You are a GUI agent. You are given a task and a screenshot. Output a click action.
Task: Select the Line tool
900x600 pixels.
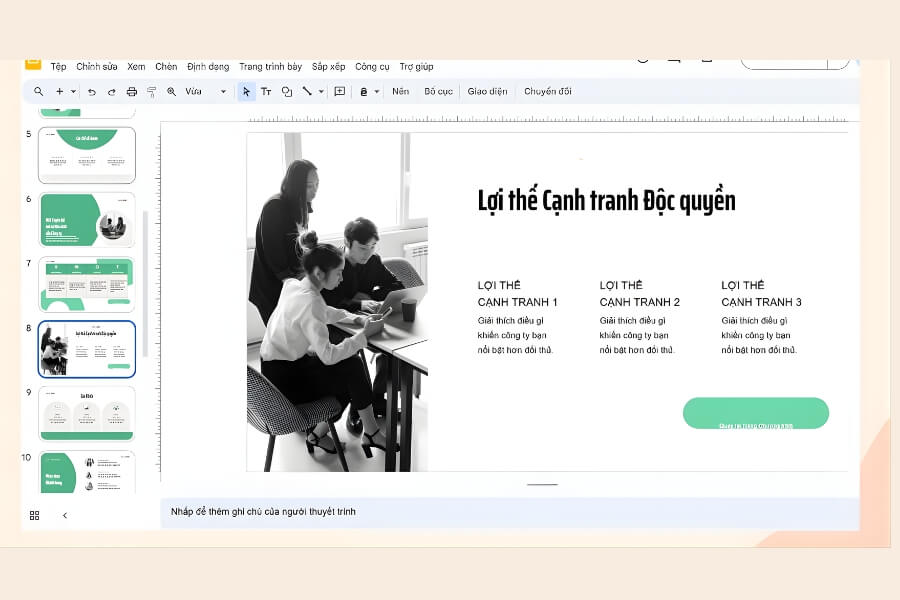(307, 91)
